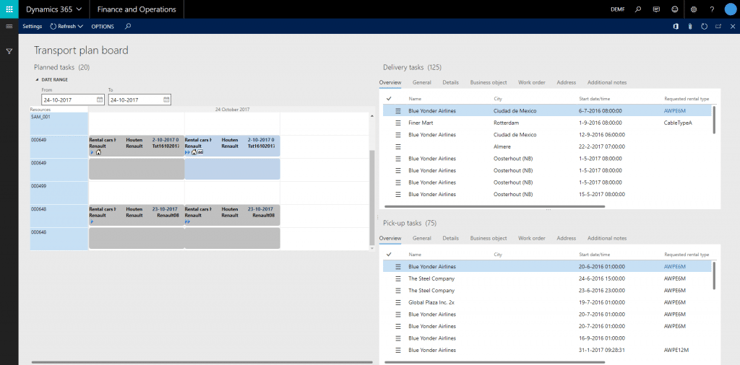Click the page refresh circular icon
Image resolution: width=740 pixels, height=365 pixels.
pos(704,26)
